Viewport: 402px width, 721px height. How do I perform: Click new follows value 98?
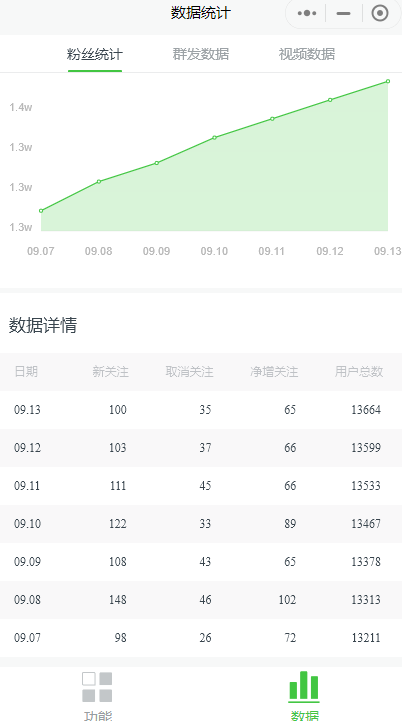[x=121, y=638]
